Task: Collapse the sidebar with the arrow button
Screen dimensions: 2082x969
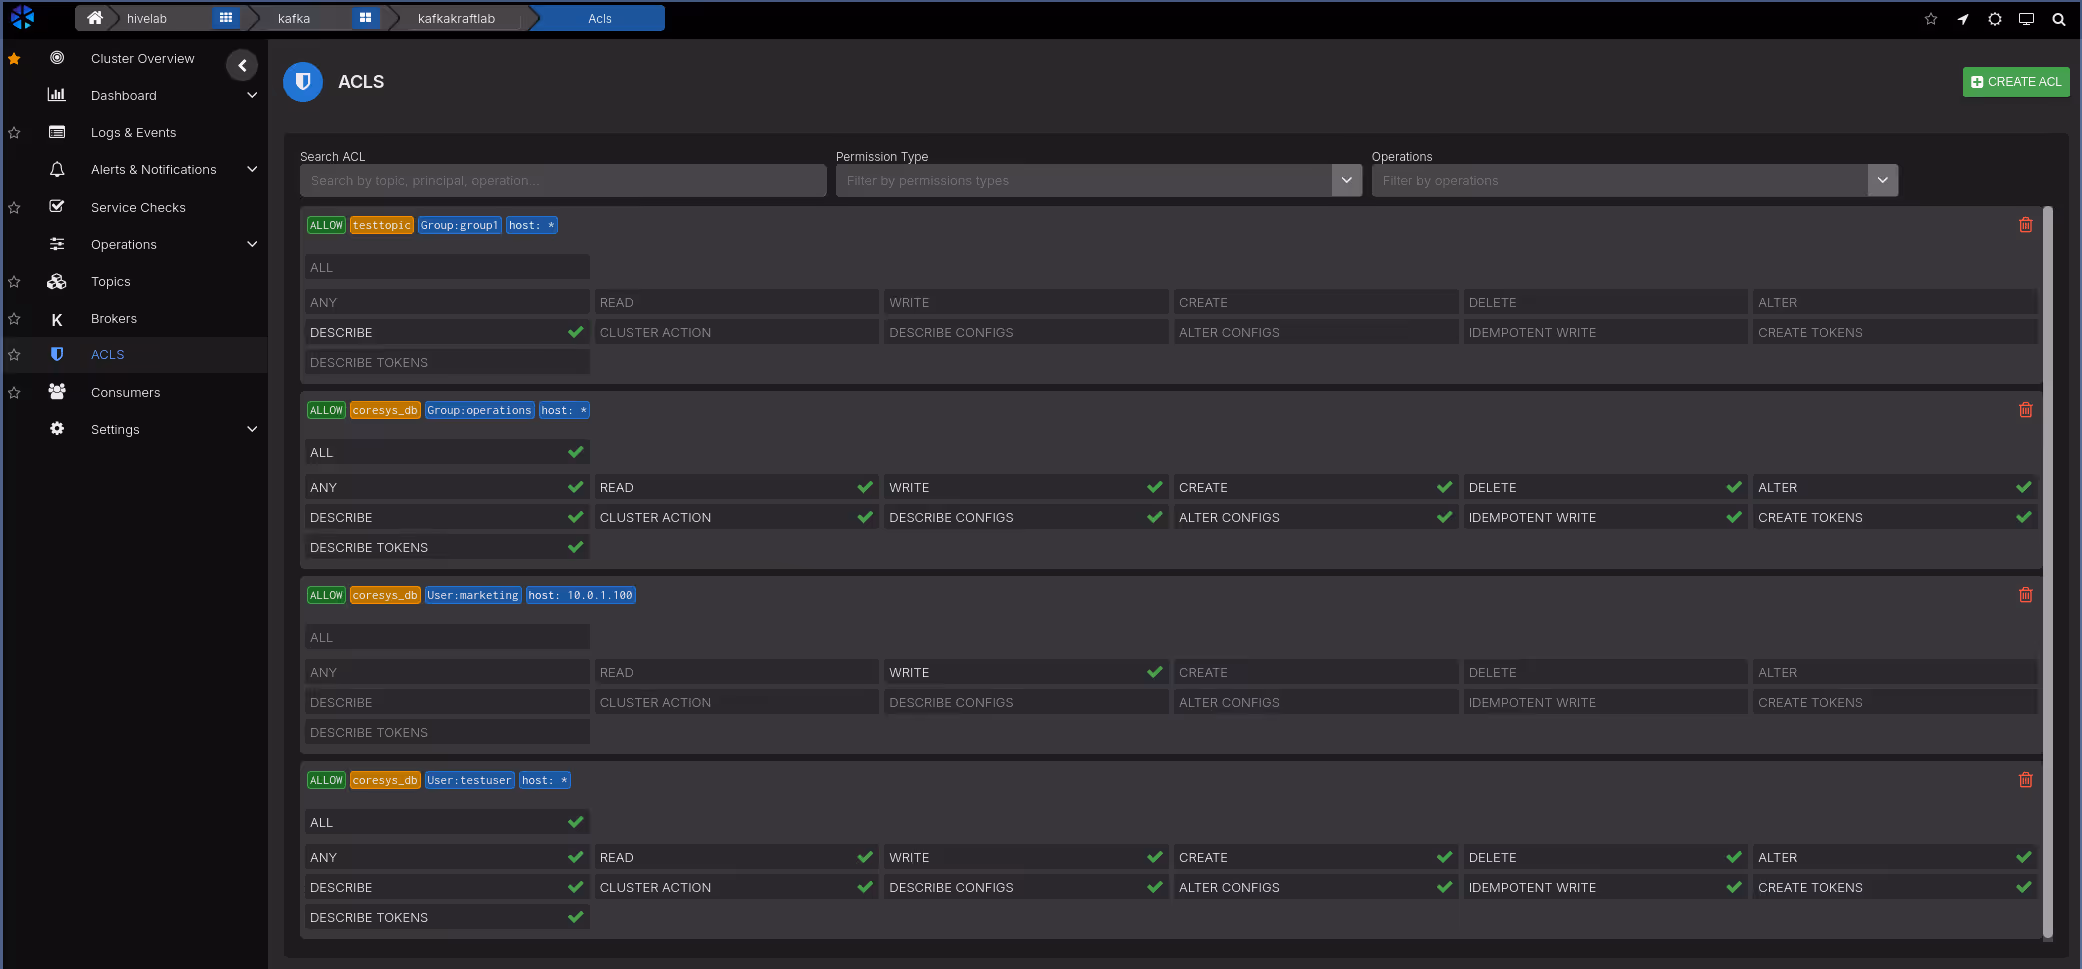Action: (x=242, y=65)
